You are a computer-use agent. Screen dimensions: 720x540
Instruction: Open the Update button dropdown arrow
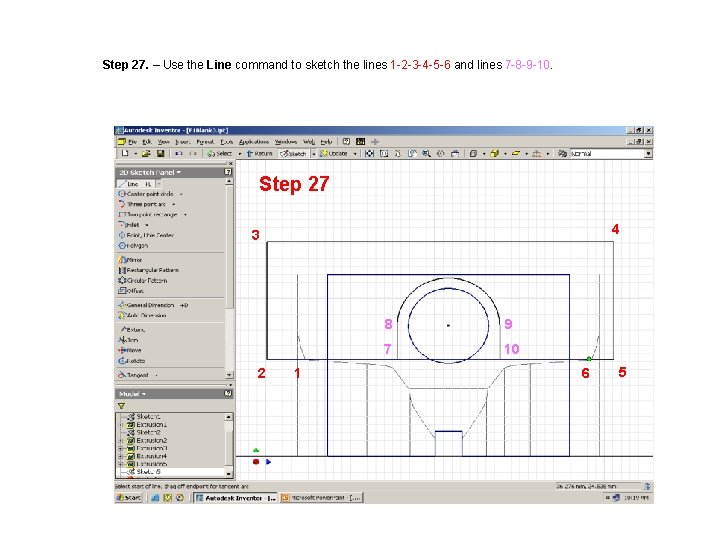click(x=355, y=154)
